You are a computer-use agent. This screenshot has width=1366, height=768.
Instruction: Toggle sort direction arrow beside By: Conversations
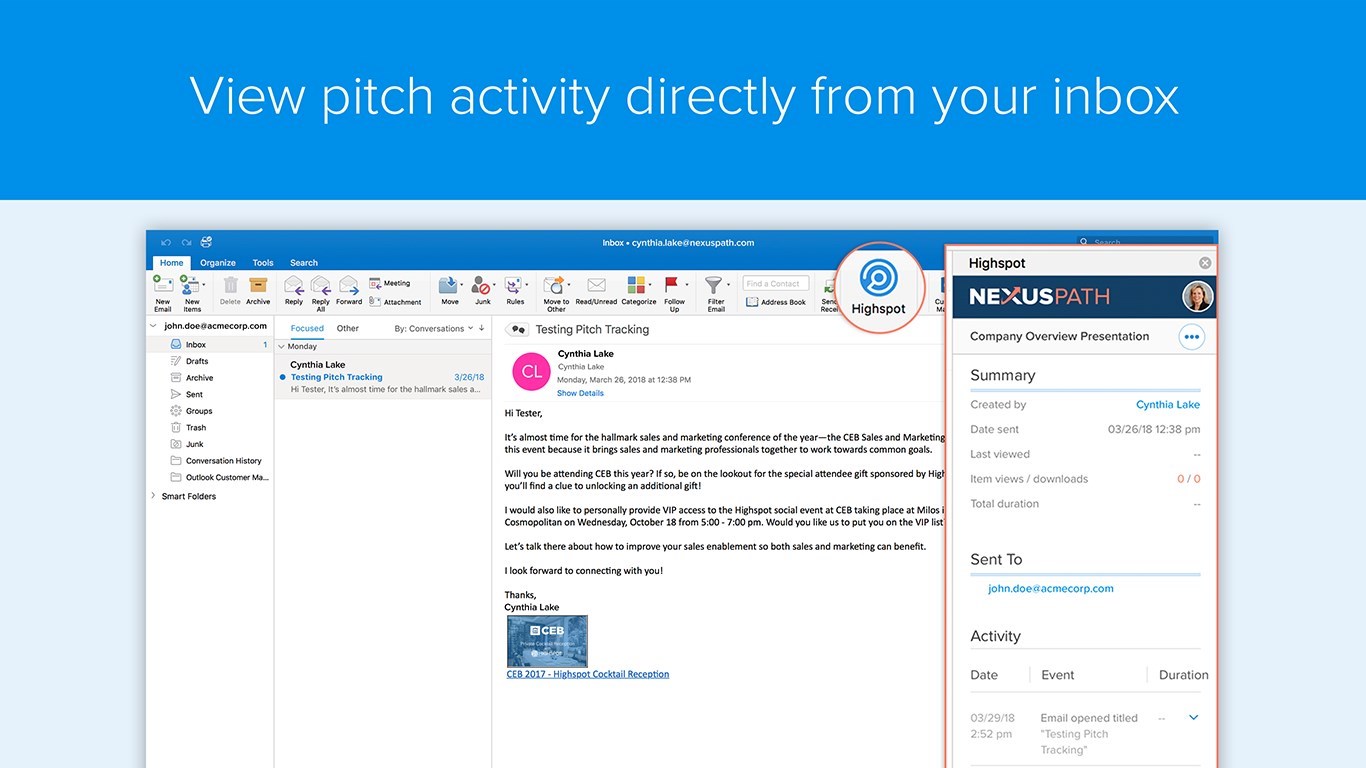click(482, 328)
